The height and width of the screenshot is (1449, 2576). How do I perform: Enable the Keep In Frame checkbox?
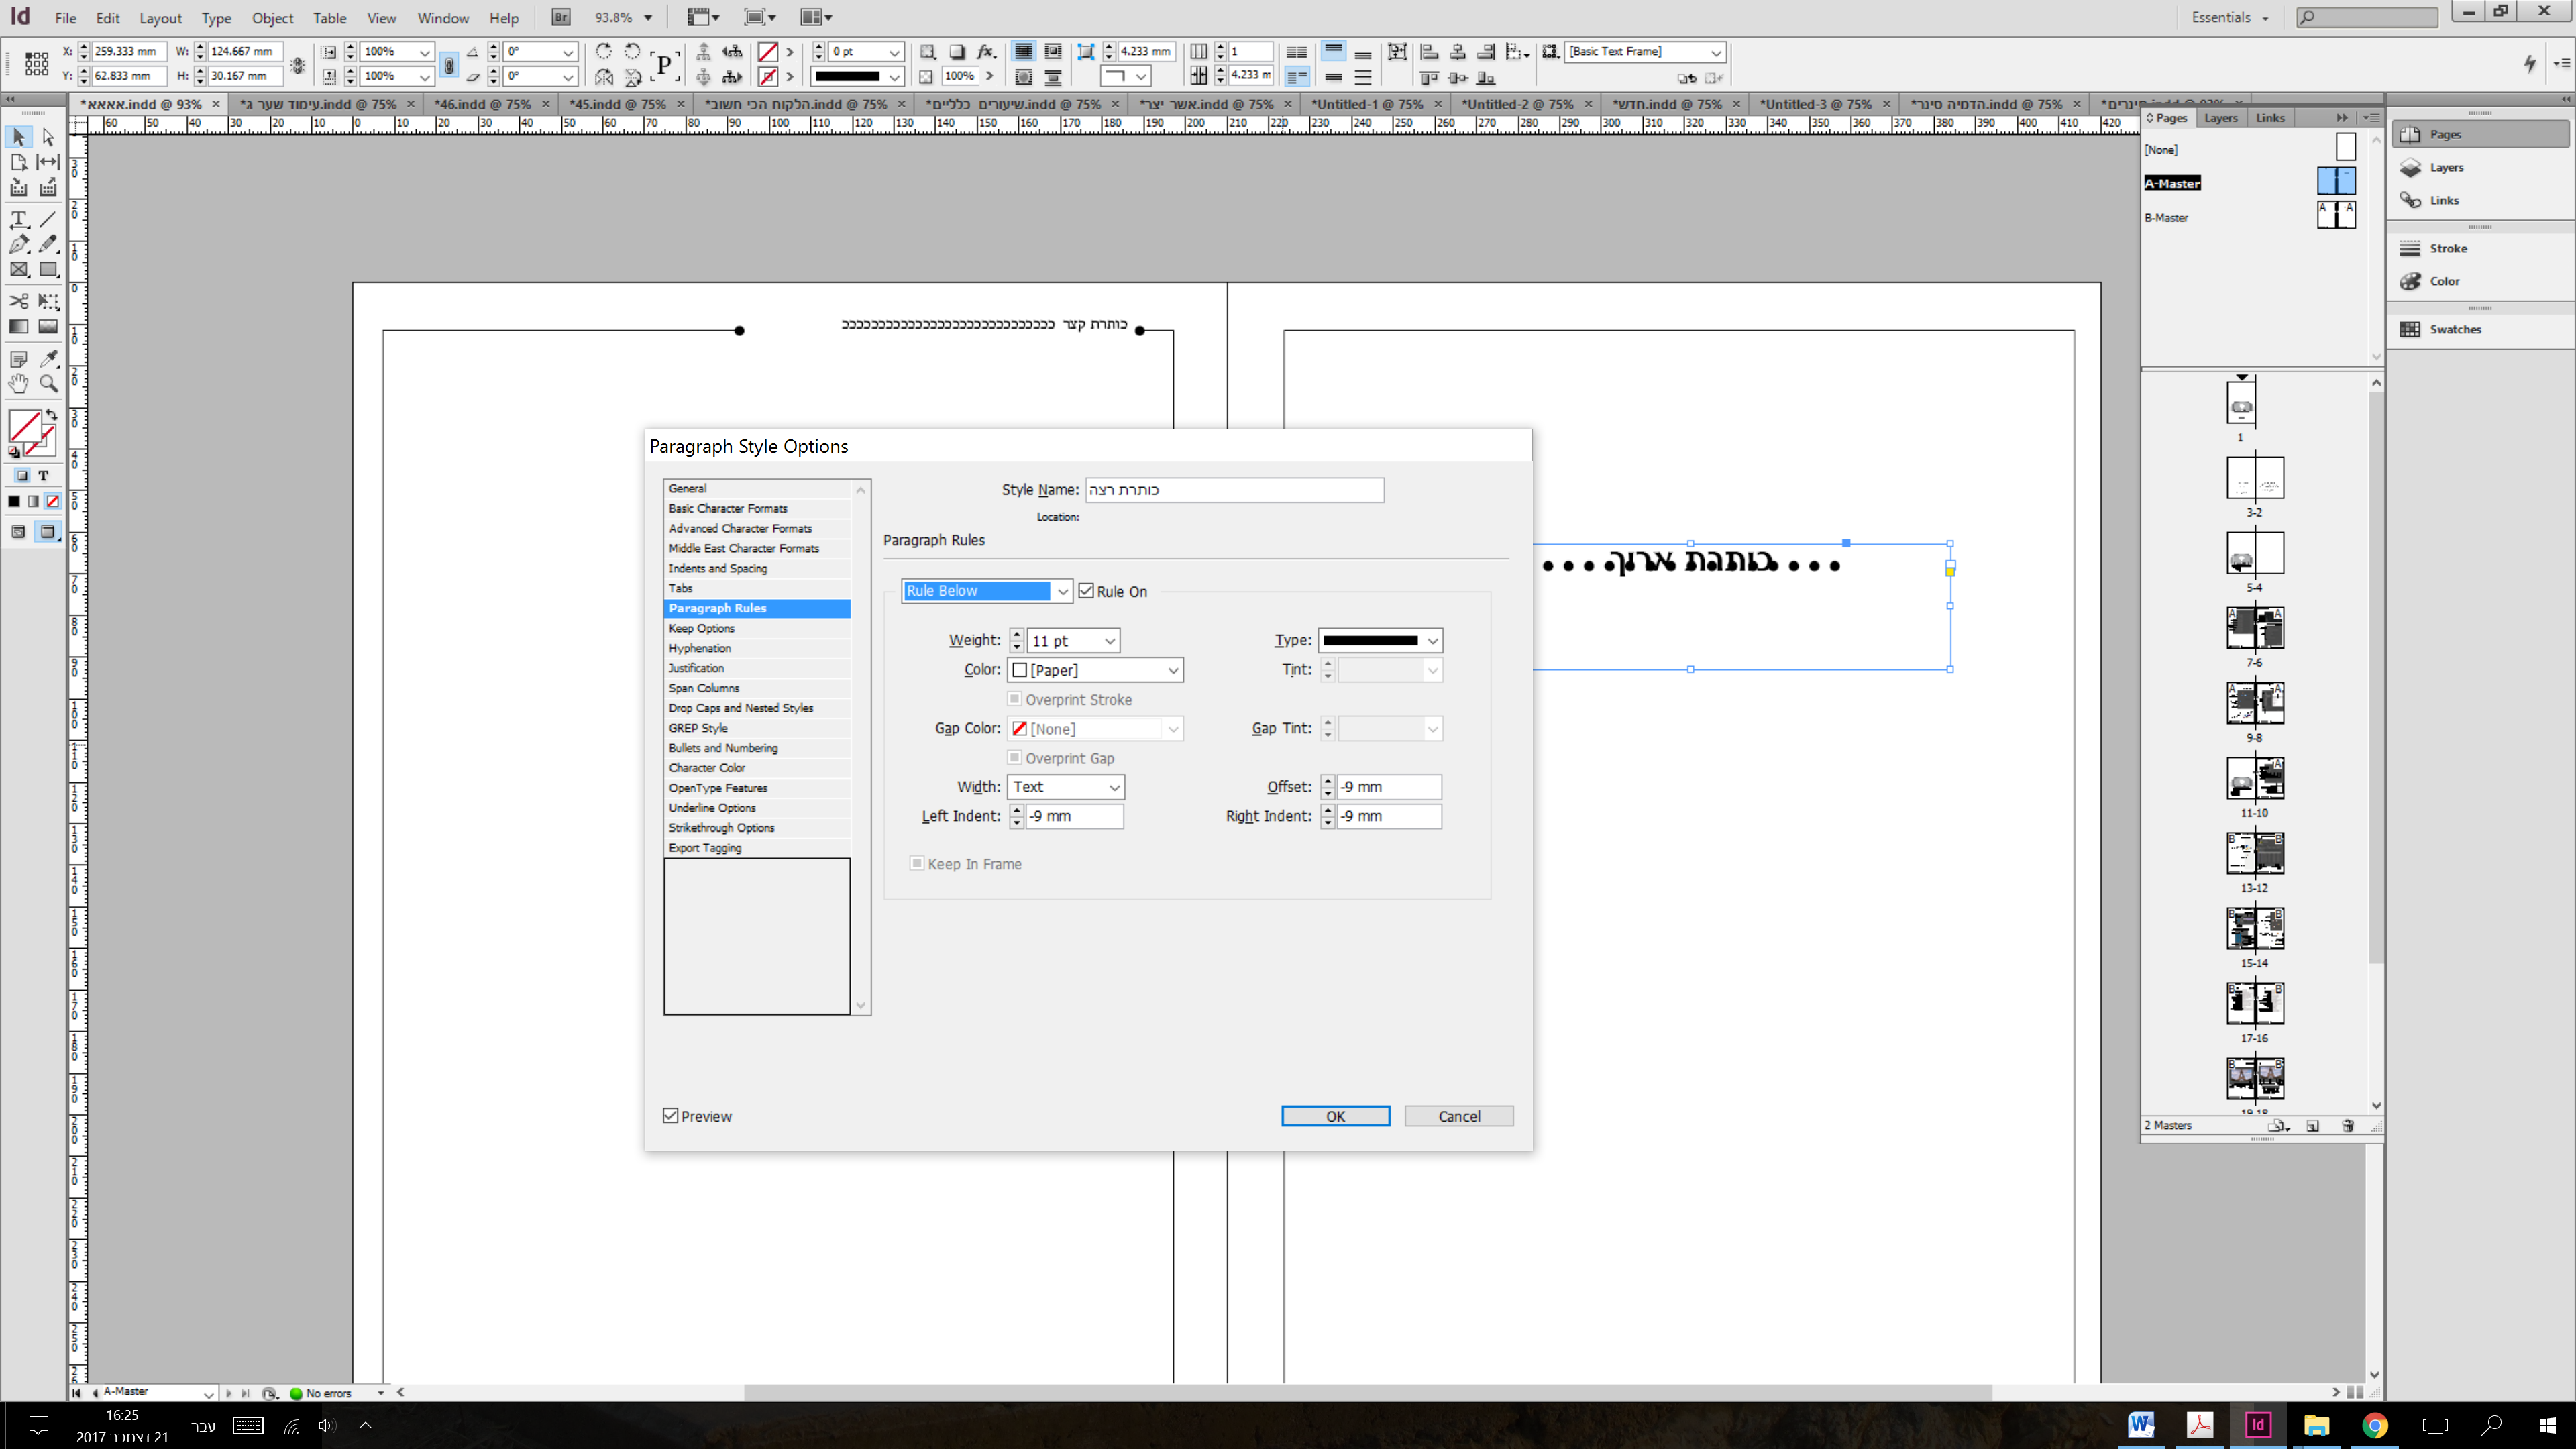tap(916, 863)
